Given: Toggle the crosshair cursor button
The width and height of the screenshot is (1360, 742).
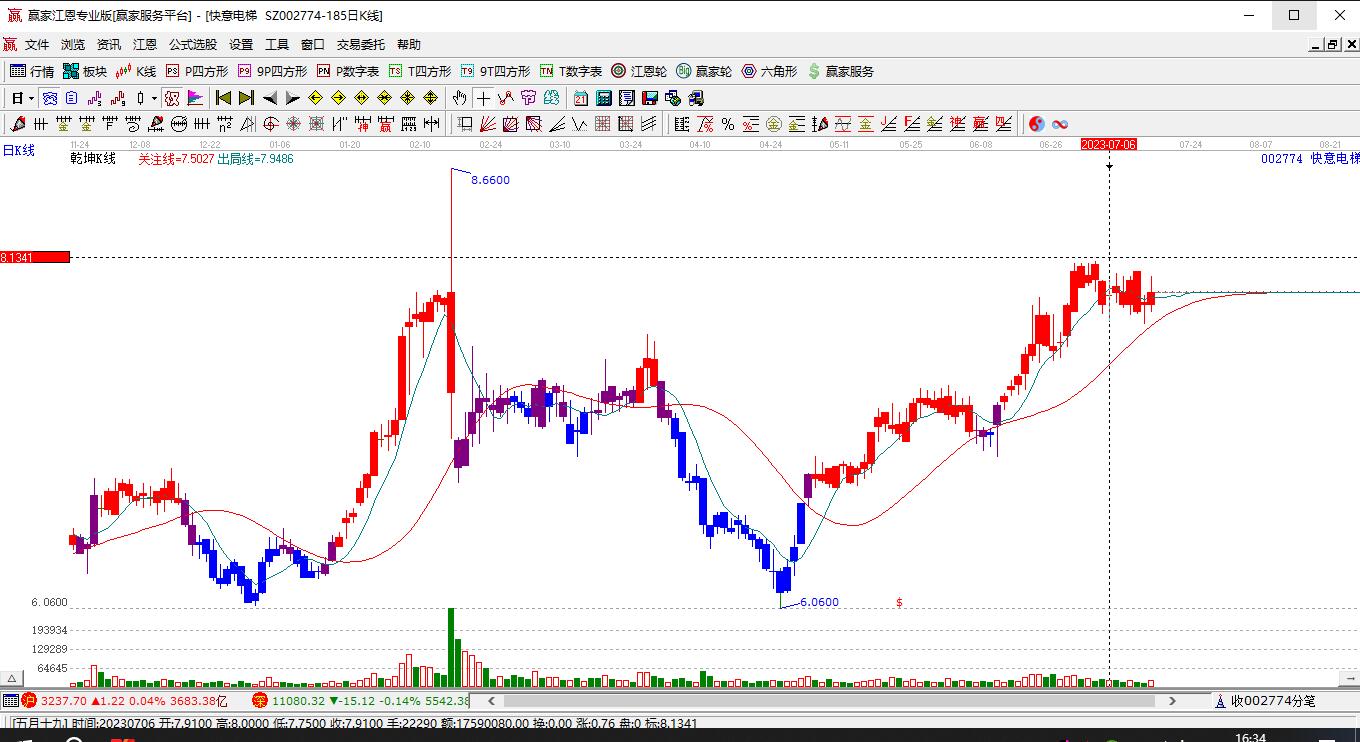Looking at the screenshot, I should tap(484, 98).
